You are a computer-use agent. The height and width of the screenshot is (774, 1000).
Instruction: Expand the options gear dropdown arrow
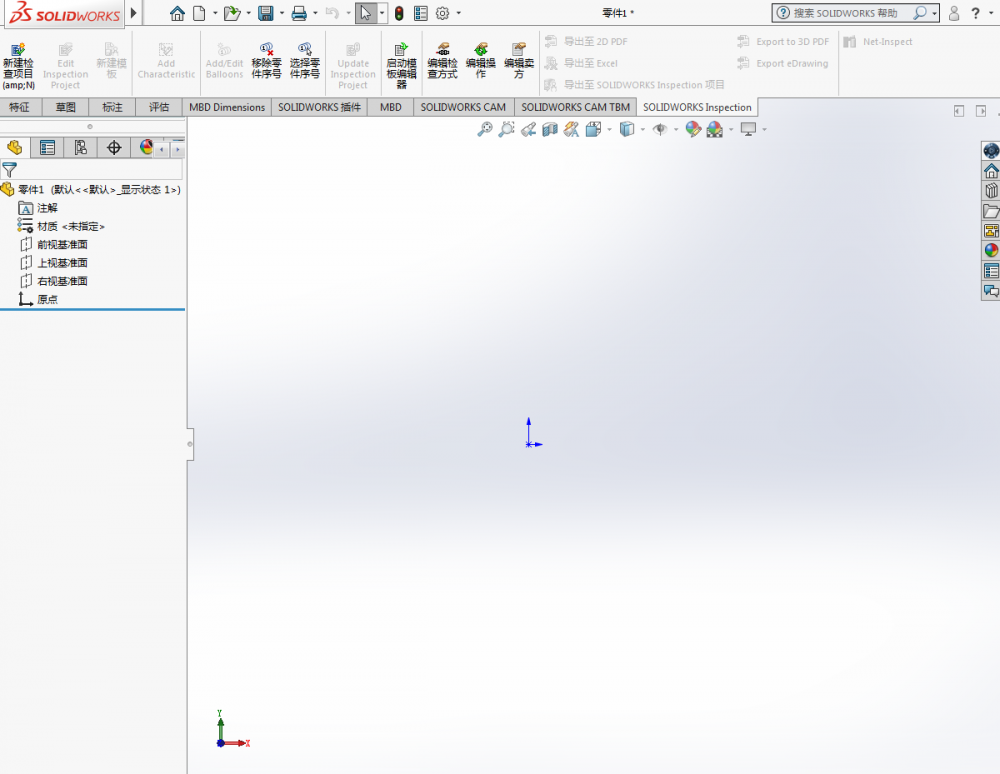pos(459,14)
